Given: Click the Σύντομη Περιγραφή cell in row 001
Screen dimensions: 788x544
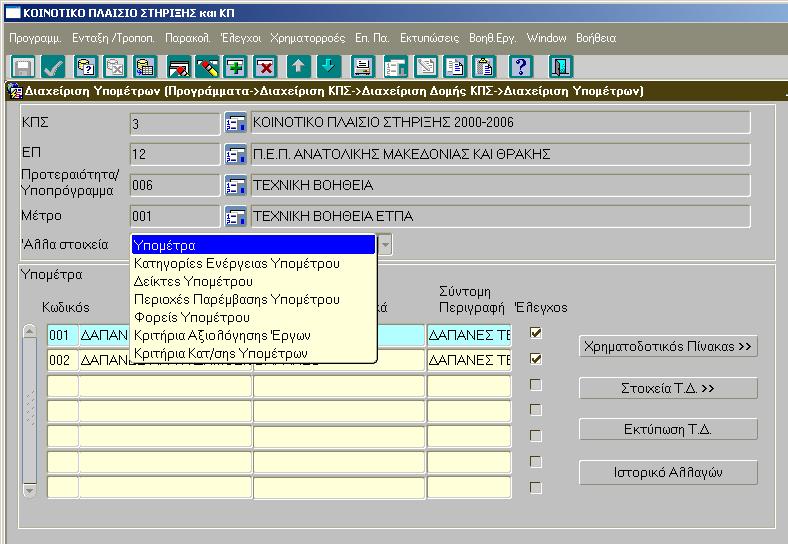Looking at the screenshot, I should click(x=469, y=335).
